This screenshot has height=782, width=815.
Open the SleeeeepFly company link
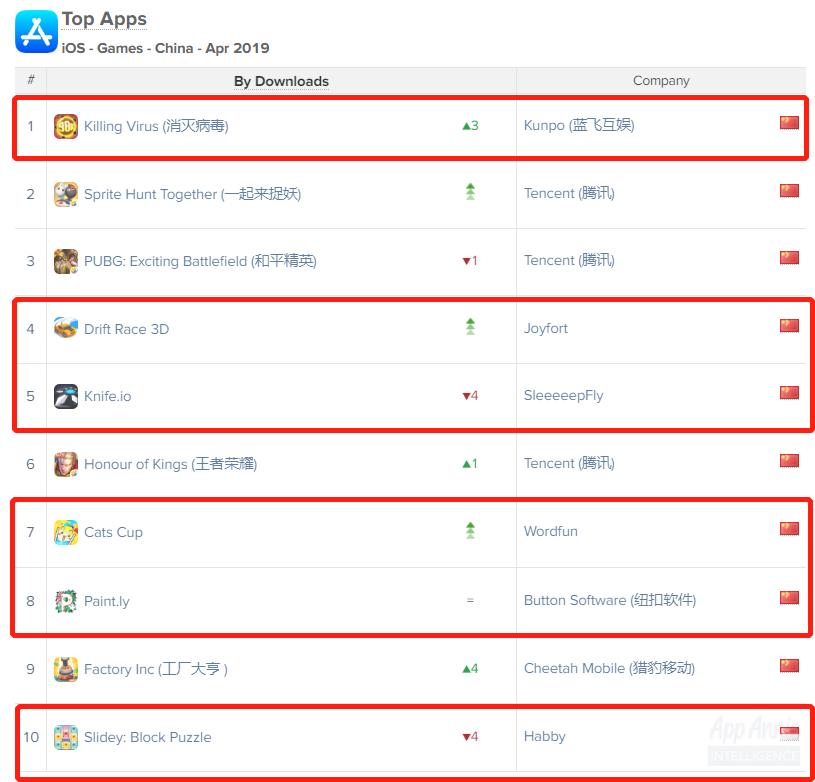[563, 395]
